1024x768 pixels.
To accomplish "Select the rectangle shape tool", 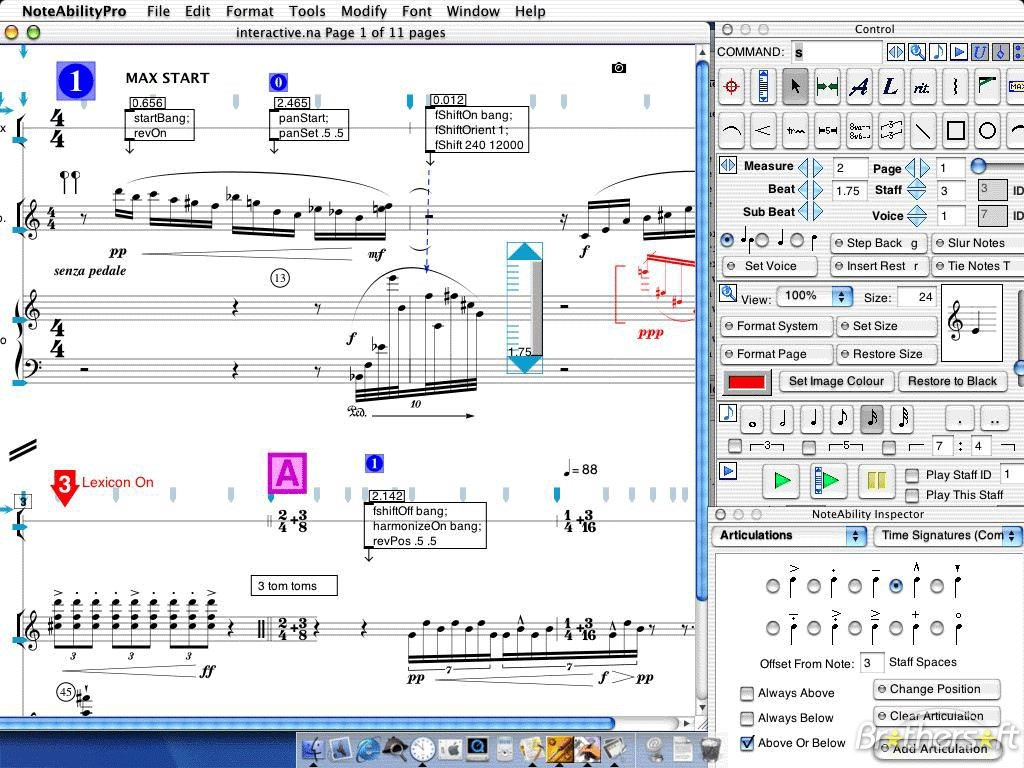I will [956, 130].
